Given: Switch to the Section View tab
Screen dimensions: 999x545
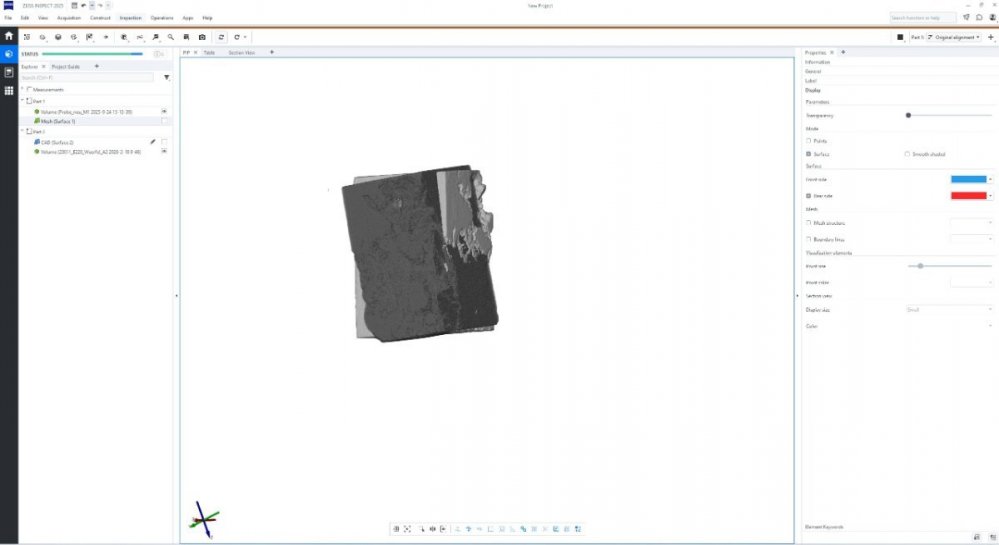Looking at the screenshot, I should (x=241, y=52).
